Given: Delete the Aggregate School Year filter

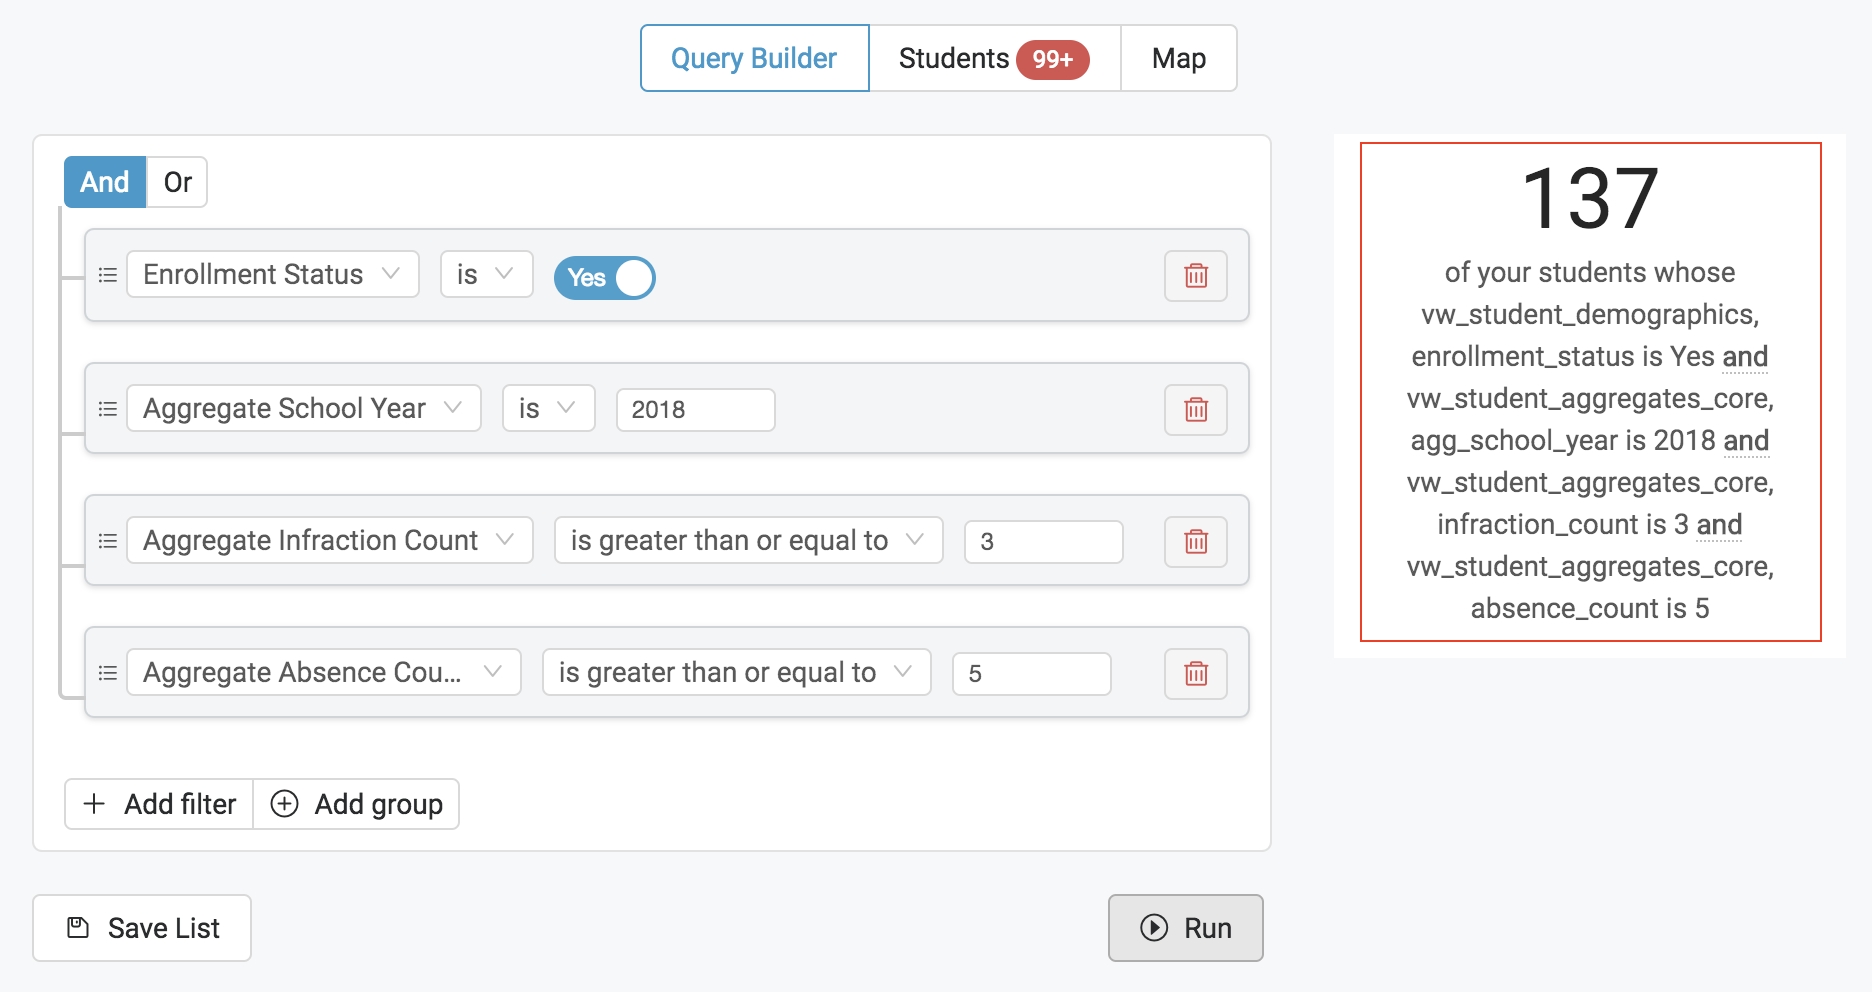Looking at the screenshot, I should tap(1196, 410).
